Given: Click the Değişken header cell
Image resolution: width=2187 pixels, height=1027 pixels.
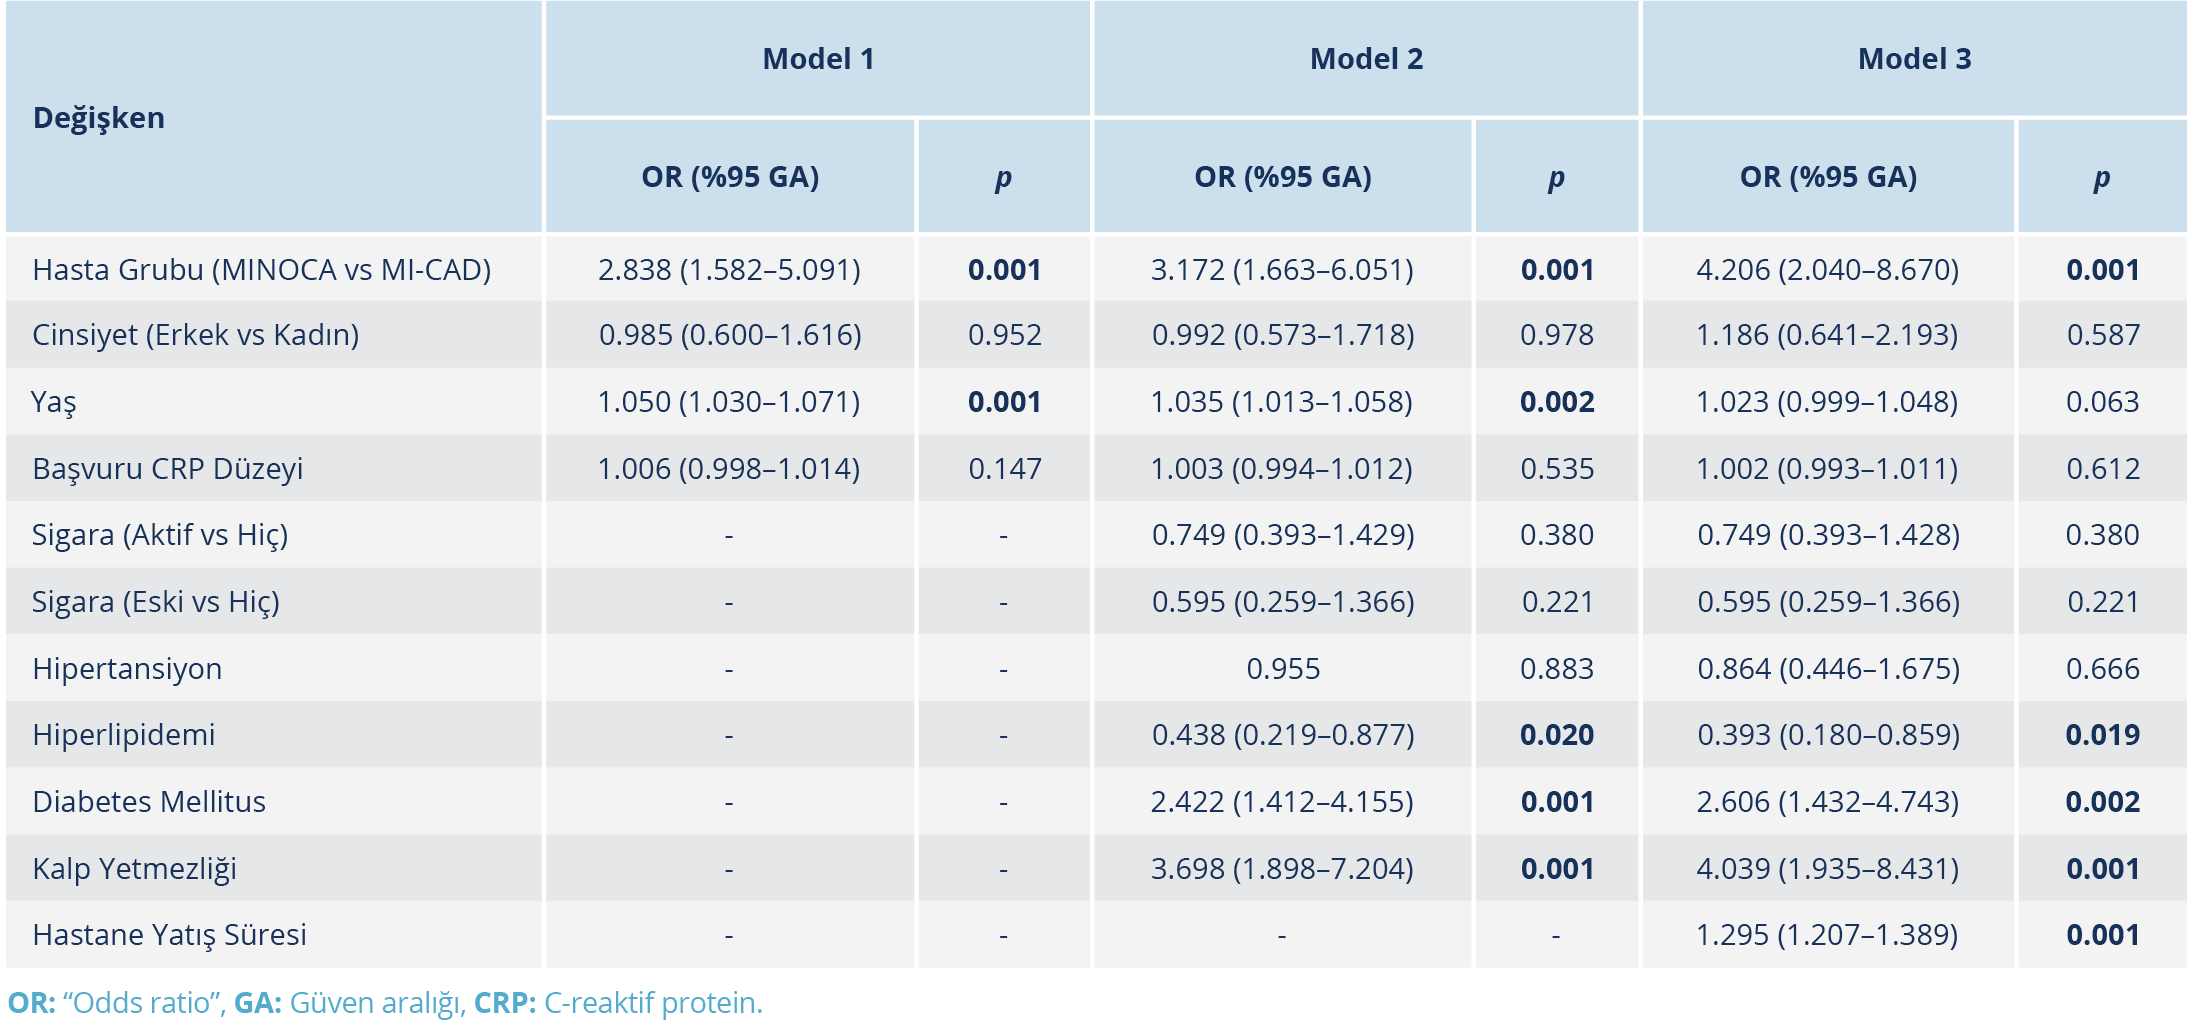Looking at the screenshot, I should tap(99, 118).
